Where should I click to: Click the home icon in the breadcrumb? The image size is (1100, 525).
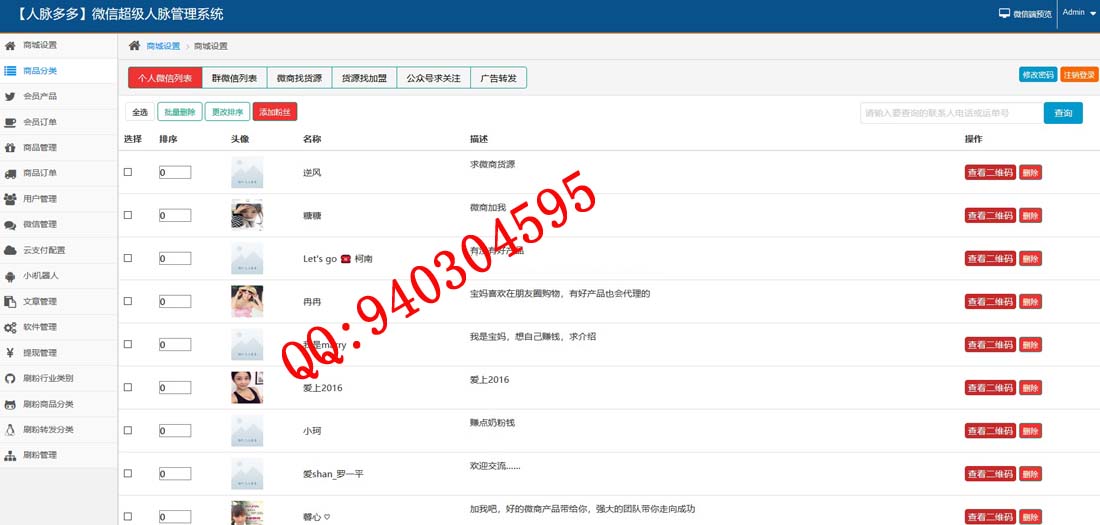[x=134, y=46]
